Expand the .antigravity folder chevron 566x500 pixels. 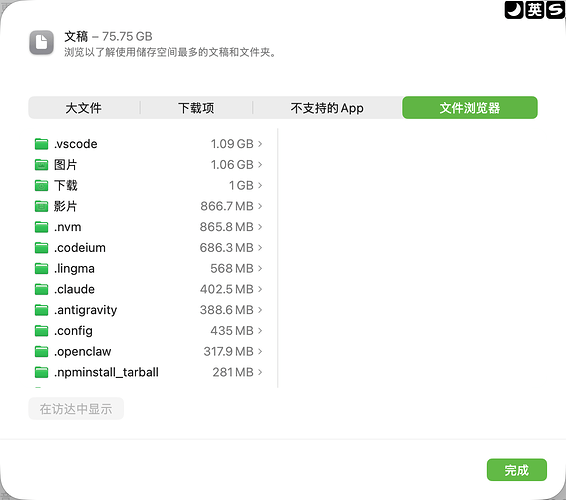pos(260,310)
